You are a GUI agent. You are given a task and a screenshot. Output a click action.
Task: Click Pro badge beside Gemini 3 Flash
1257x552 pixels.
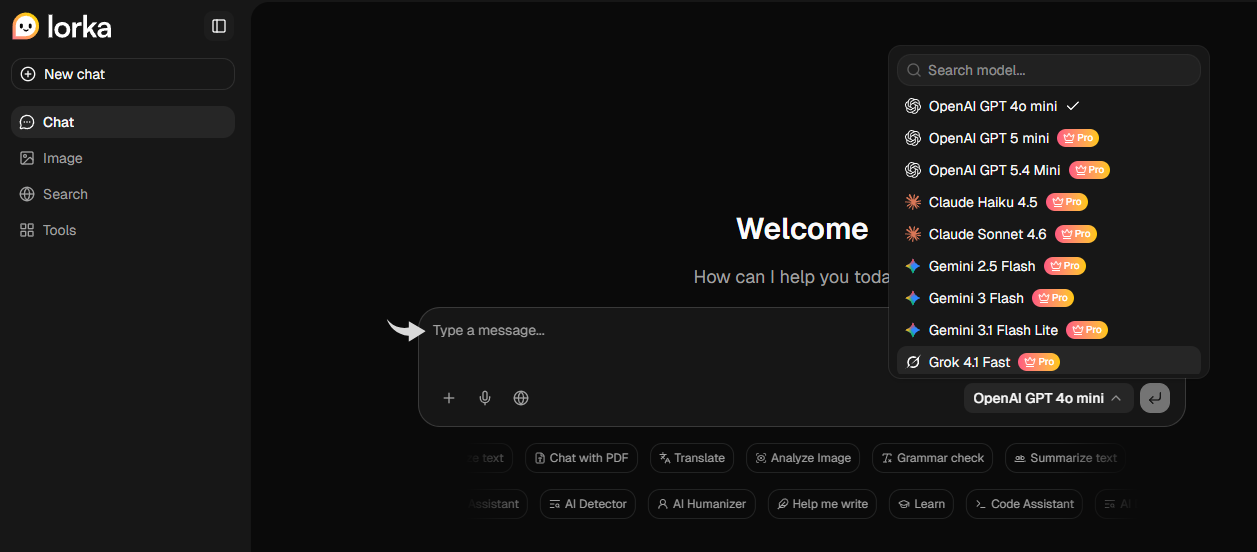point(1053,298)
